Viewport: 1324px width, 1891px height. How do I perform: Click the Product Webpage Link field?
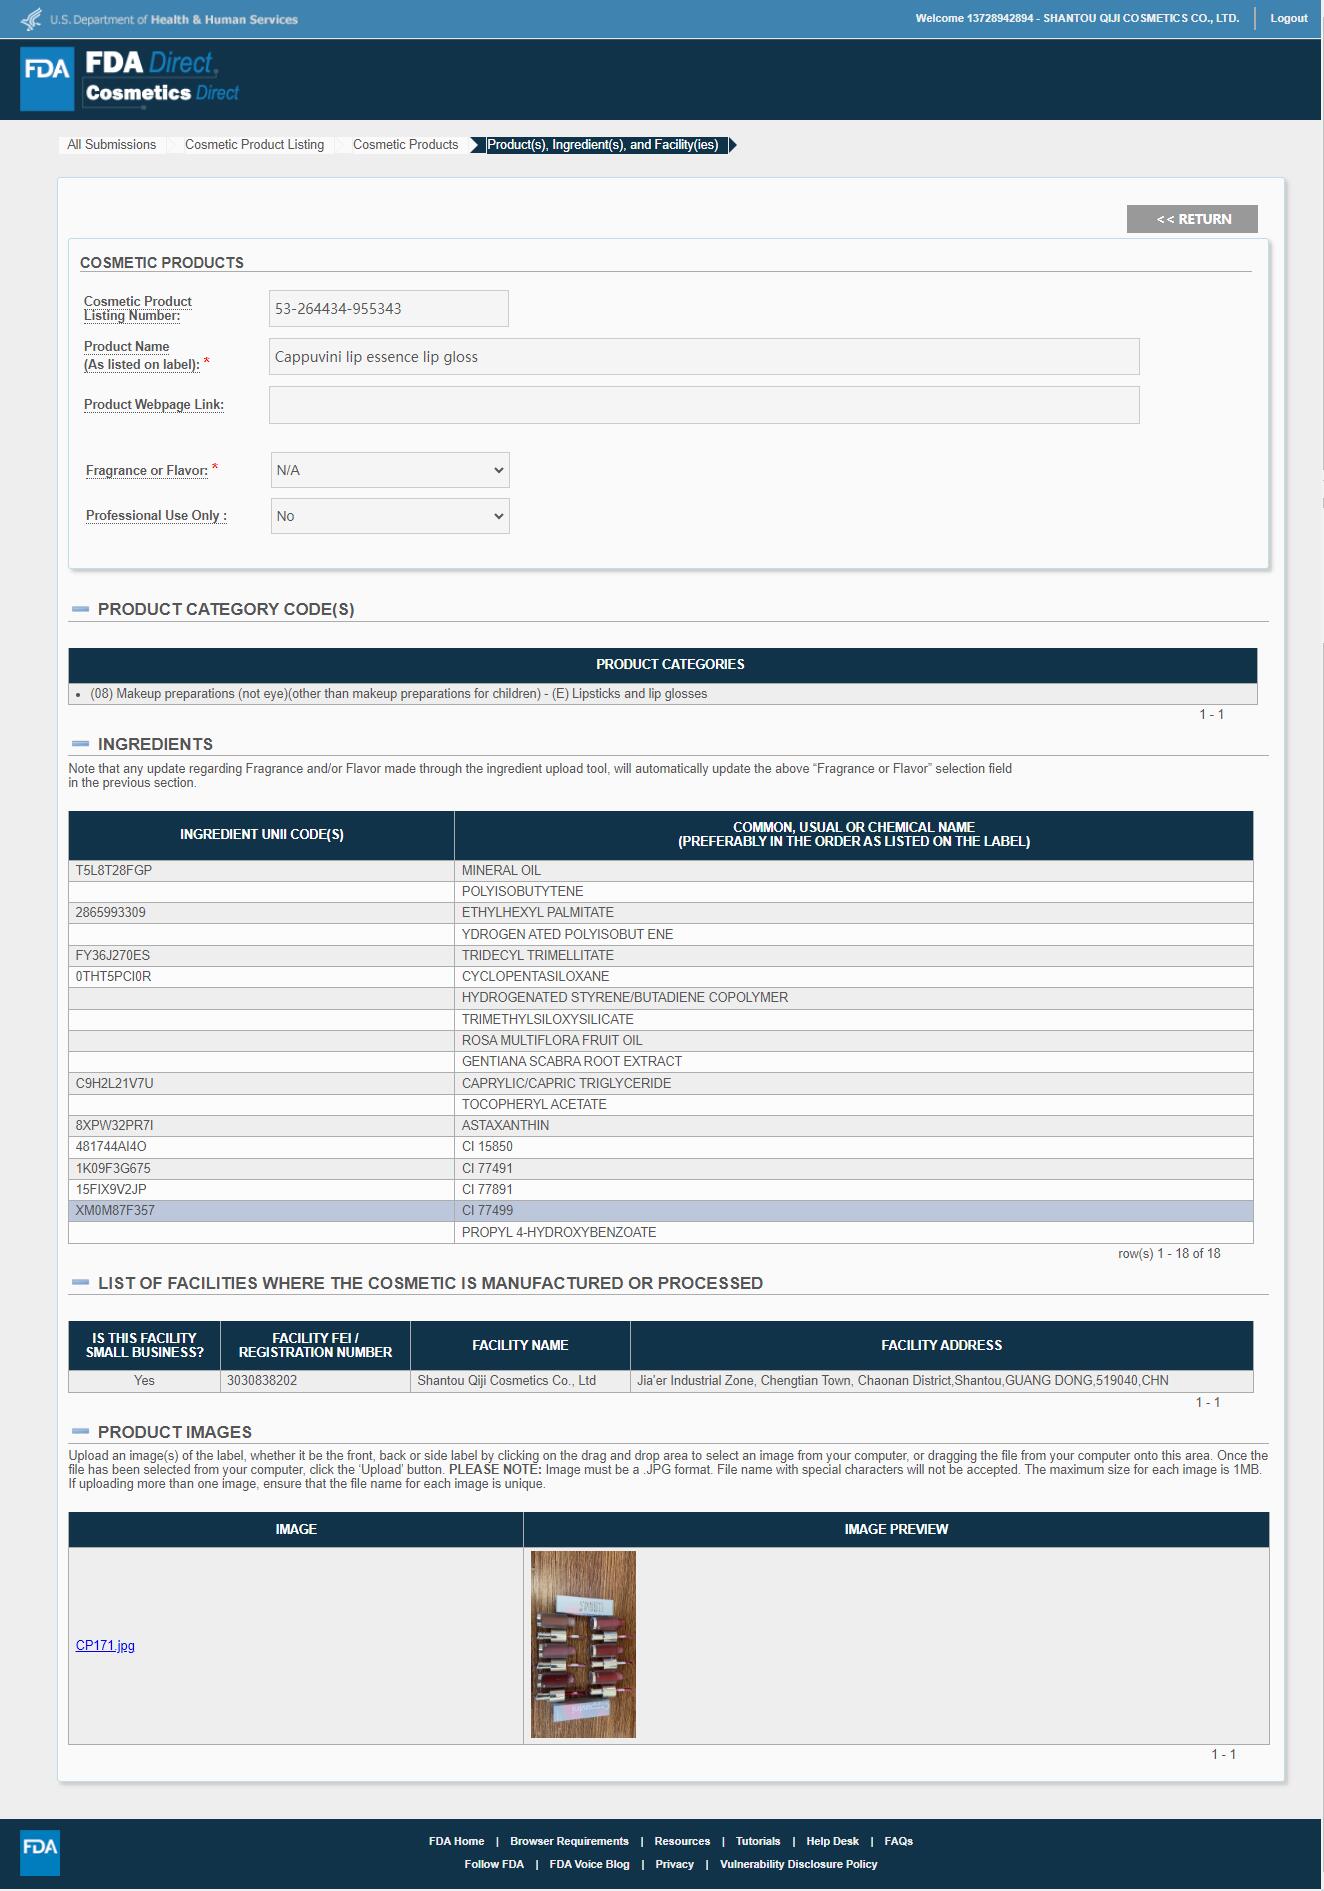point(703,405)
